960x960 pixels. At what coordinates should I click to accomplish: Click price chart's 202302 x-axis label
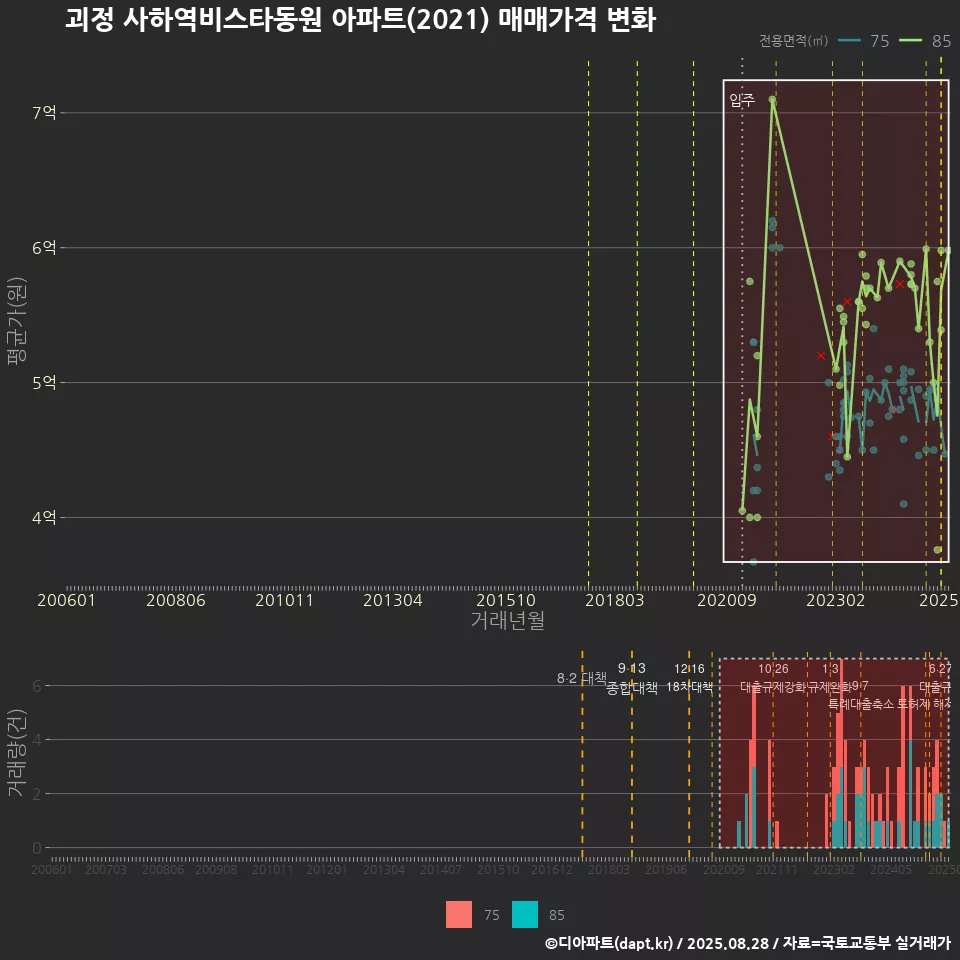coord(835,600)
